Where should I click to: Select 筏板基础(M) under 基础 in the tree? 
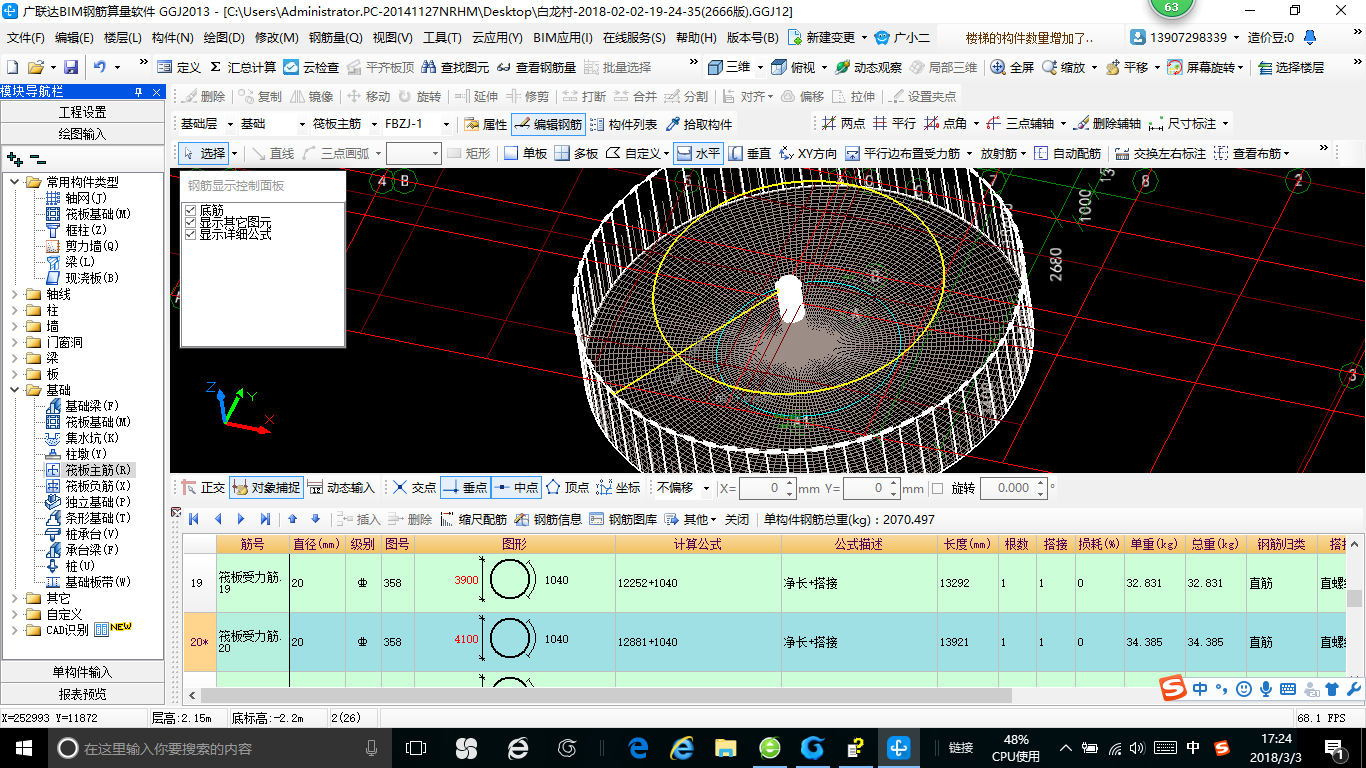click(97, 422)
